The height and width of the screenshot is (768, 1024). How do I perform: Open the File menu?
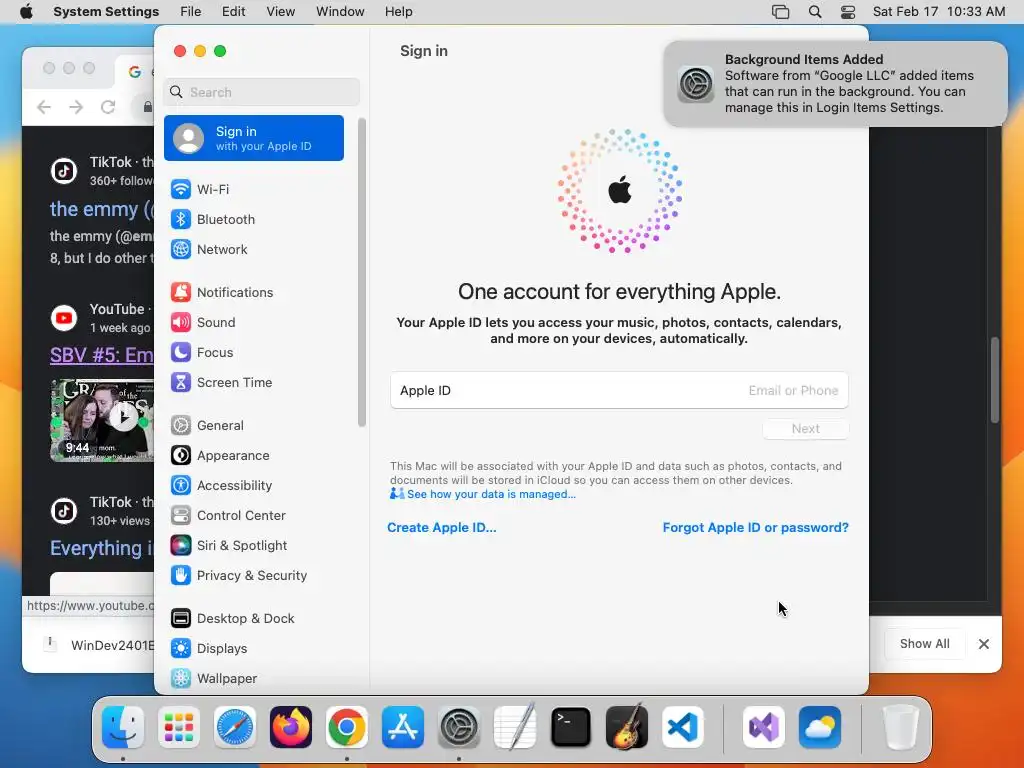(x=191, y=12)
